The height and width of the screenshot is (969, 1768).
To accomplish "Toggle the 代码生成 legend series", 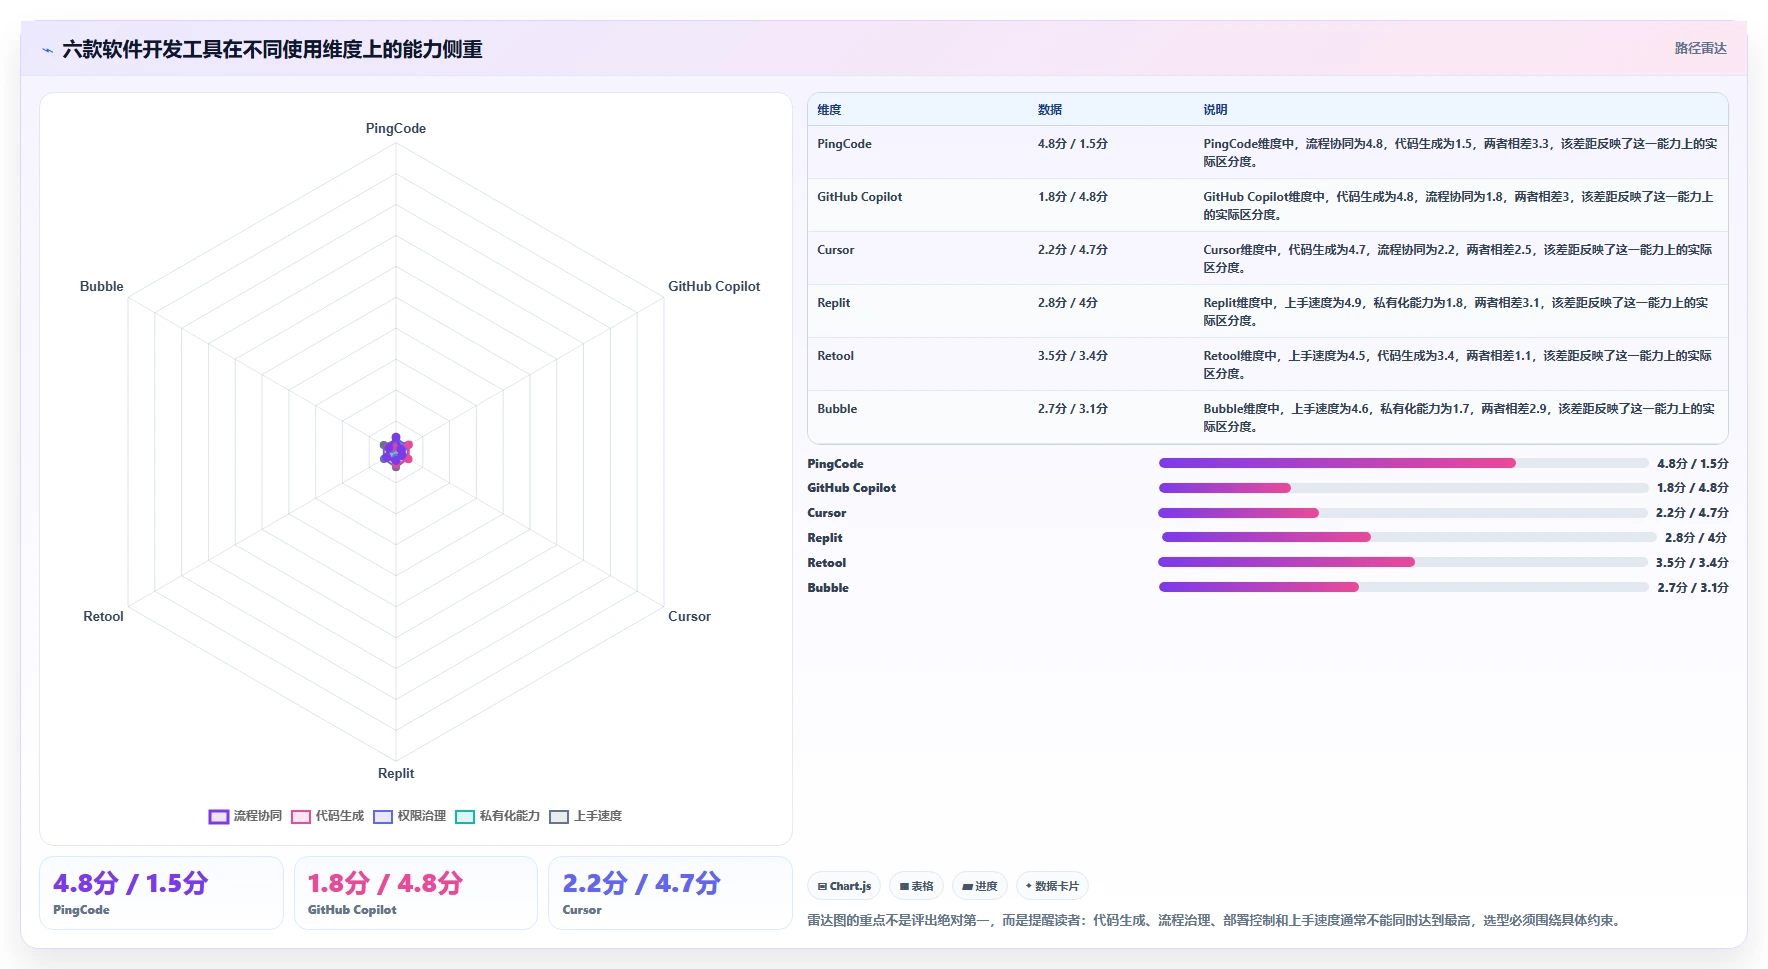I will pyautogui.click(x=327, y=816).
